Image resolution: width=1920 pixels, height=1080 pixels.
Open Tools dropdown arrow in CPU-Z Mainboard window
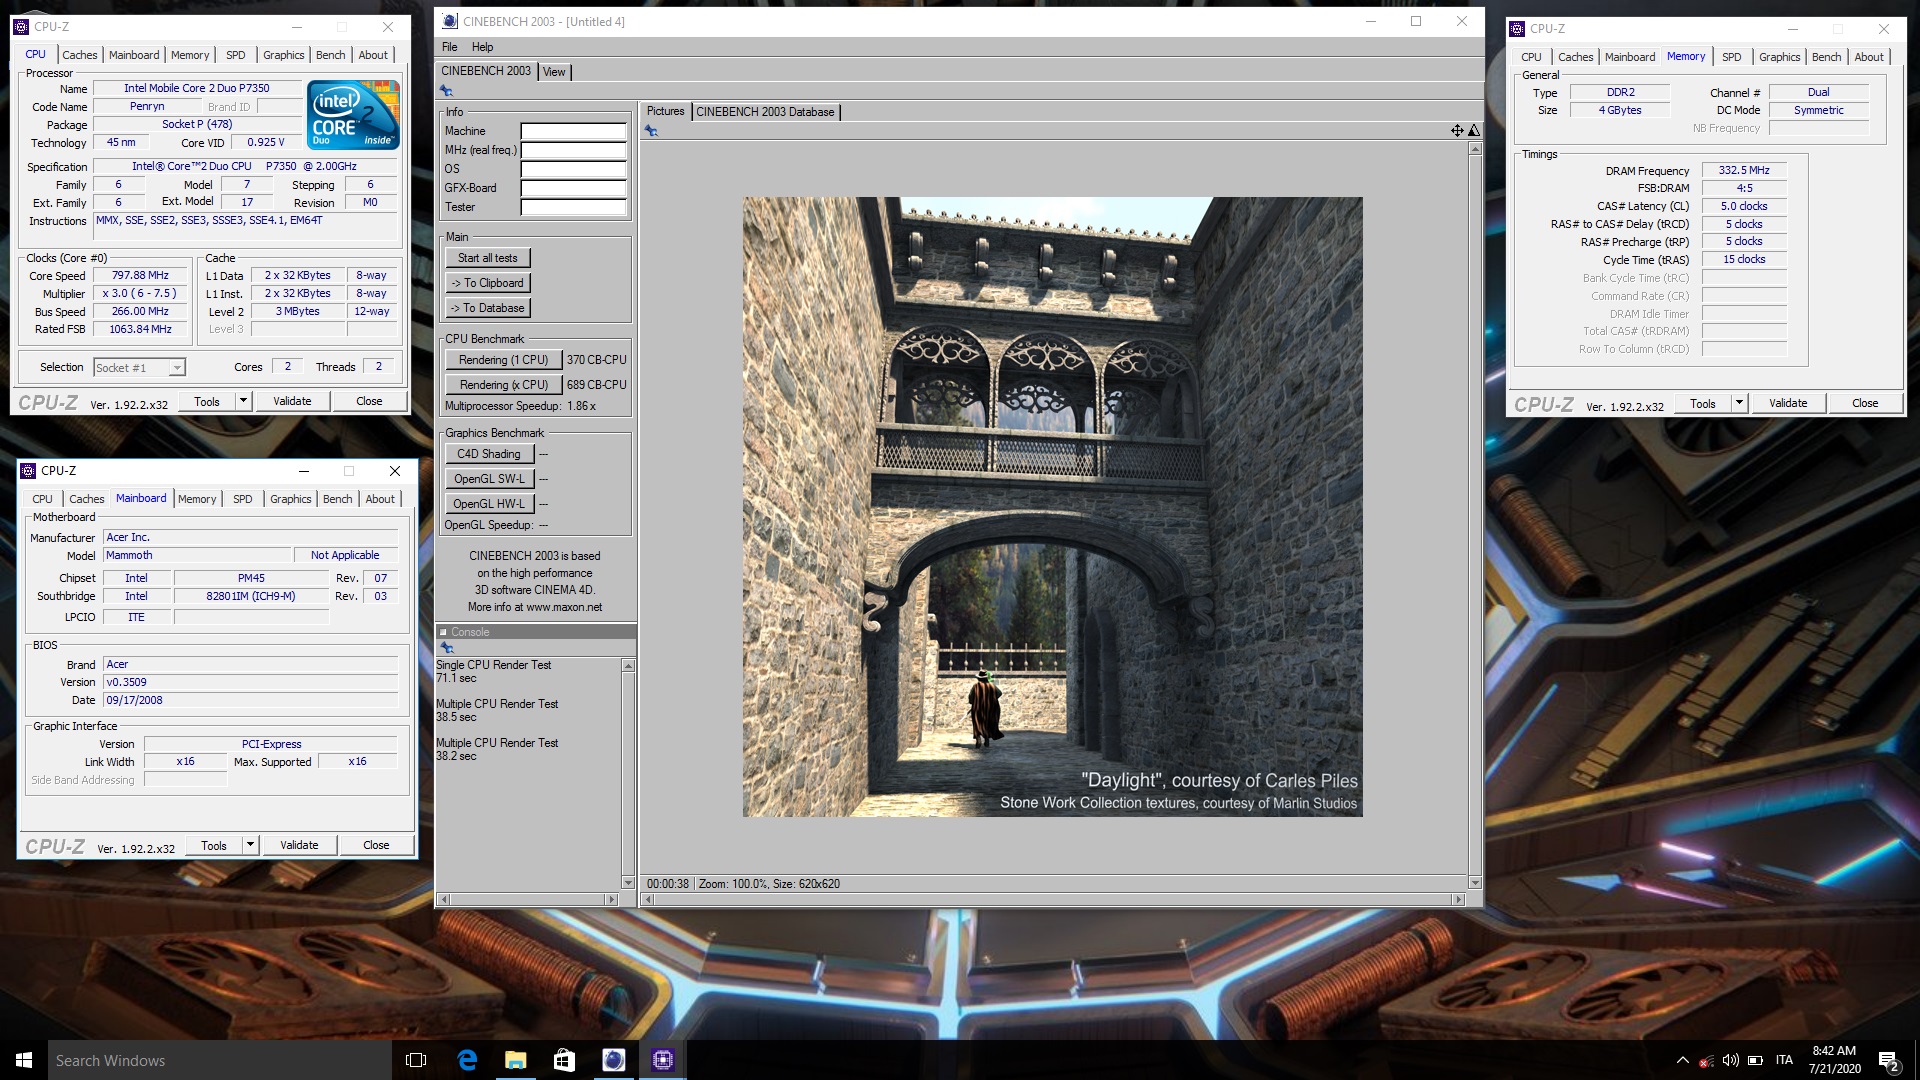(250, 845)
